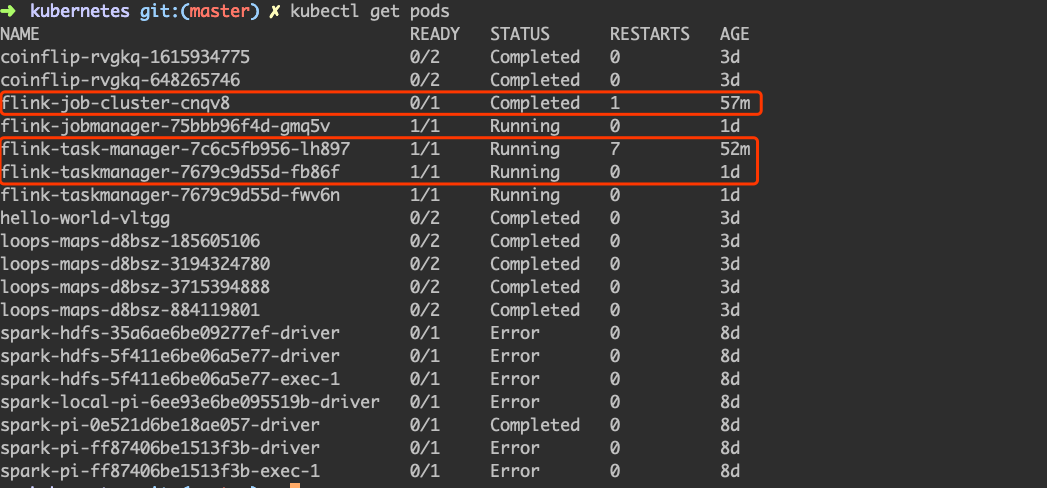
Task: Click the STATUS column header
Action: click(x=519, y=34)
